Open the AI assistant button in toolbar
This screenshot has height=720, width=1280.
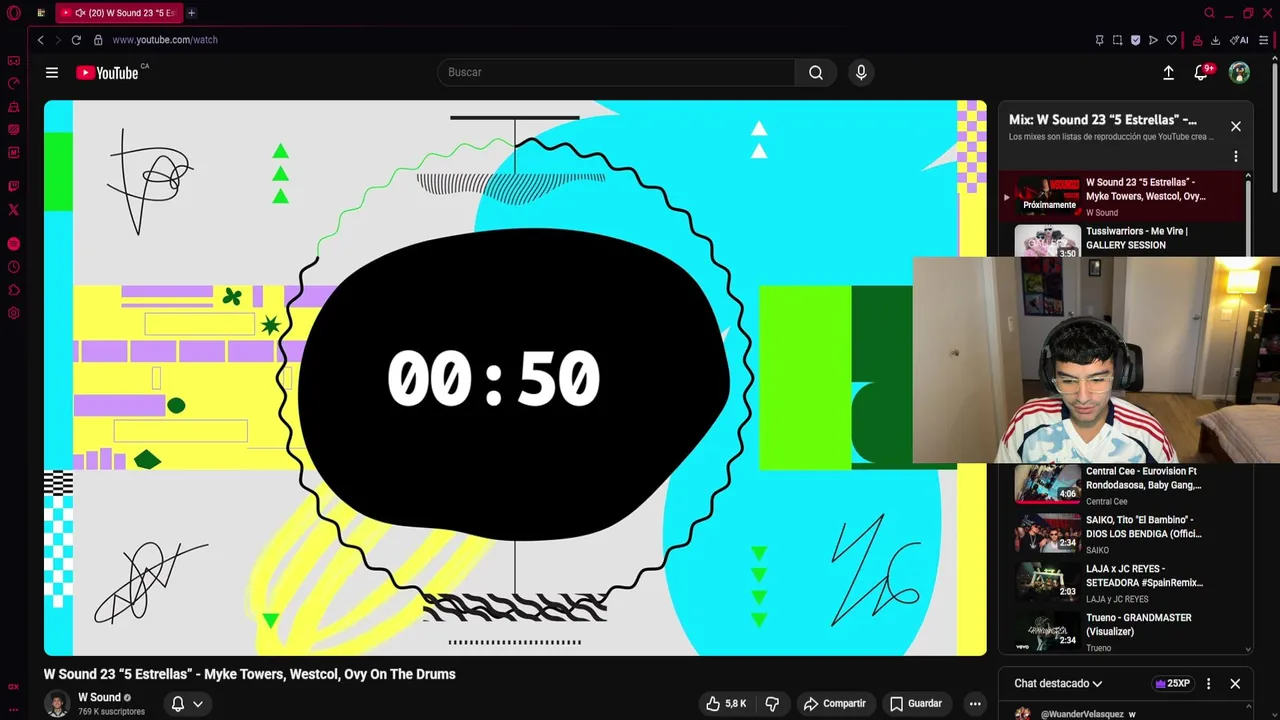pos(1239,40)
